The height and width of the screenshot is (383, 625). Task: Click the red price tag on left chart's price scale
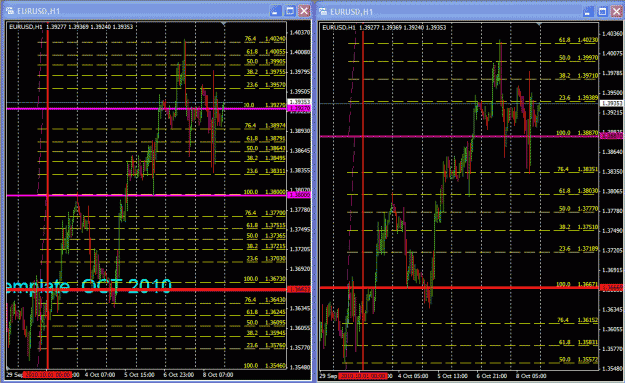299,289
